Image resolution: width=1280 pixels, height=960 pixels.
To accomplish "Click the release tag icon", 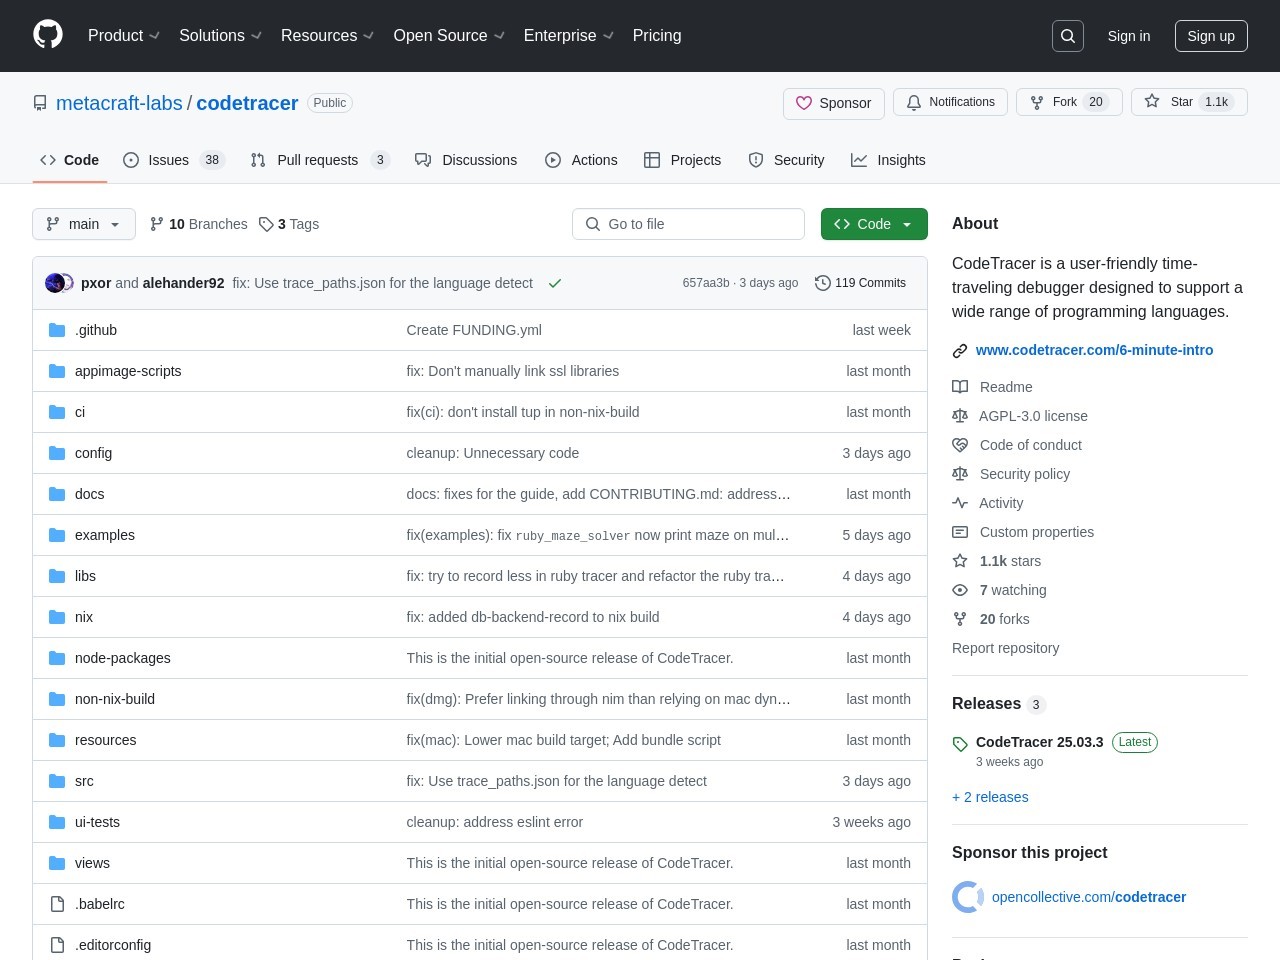I will pos(960,743).
